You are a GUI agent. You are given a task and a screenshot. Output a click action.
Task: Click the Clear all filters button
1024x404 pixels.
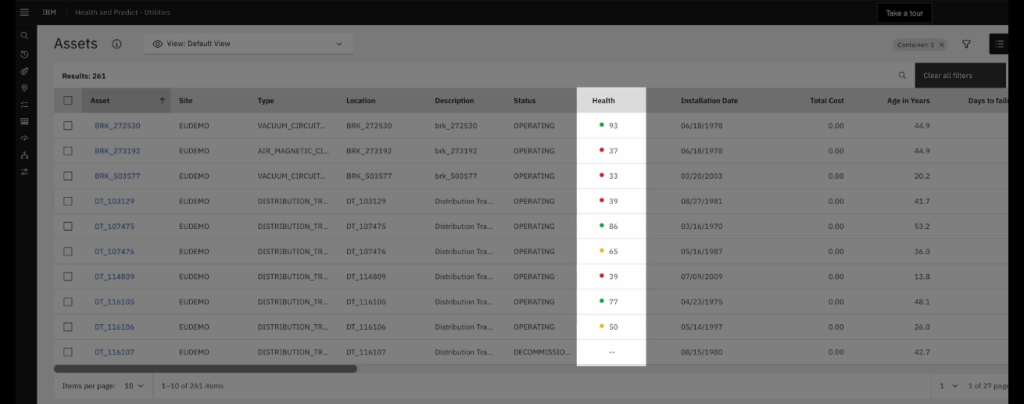point(960,76)
